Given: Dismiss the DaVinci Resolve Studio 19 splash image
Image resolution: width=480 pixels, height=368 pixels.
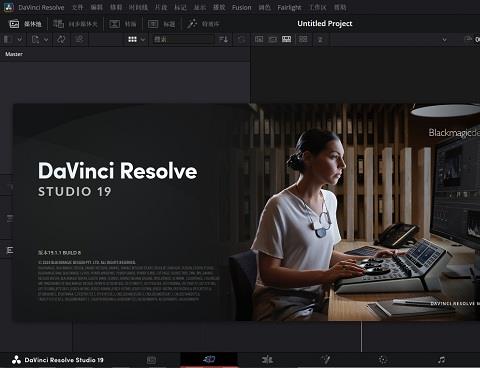Looking at the screenshot, I should point(246,212).
